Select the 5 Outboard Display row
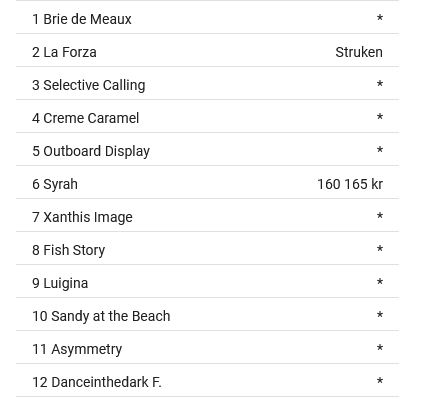 coord(207,149)
